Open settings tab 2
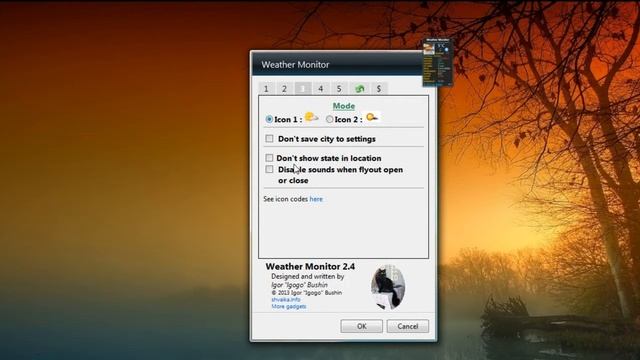 pyautogui.click(x=284, y=89)
